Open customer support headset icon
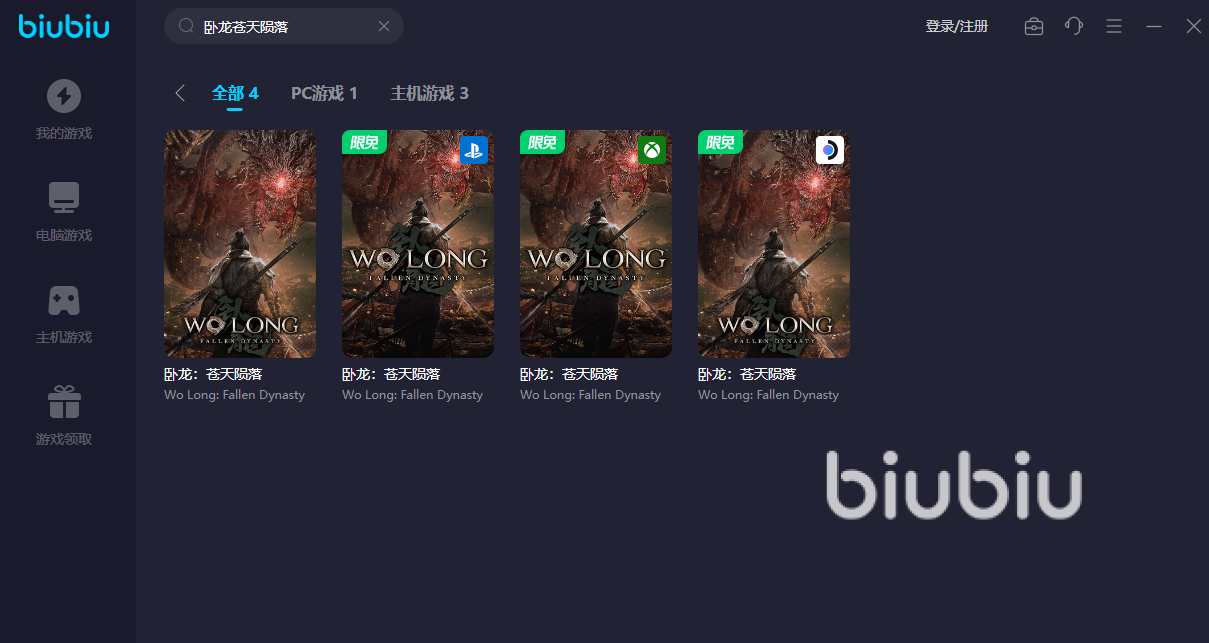 (1074, 27)
